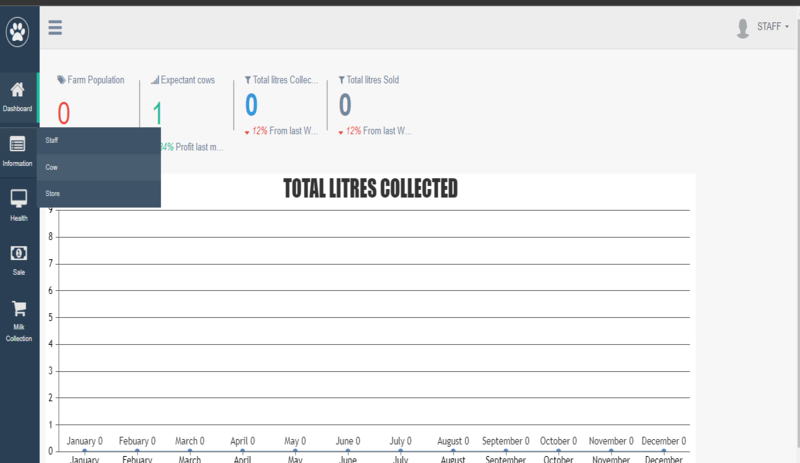Click the user avatar icon
800x463 pixels.
point(743,28)
